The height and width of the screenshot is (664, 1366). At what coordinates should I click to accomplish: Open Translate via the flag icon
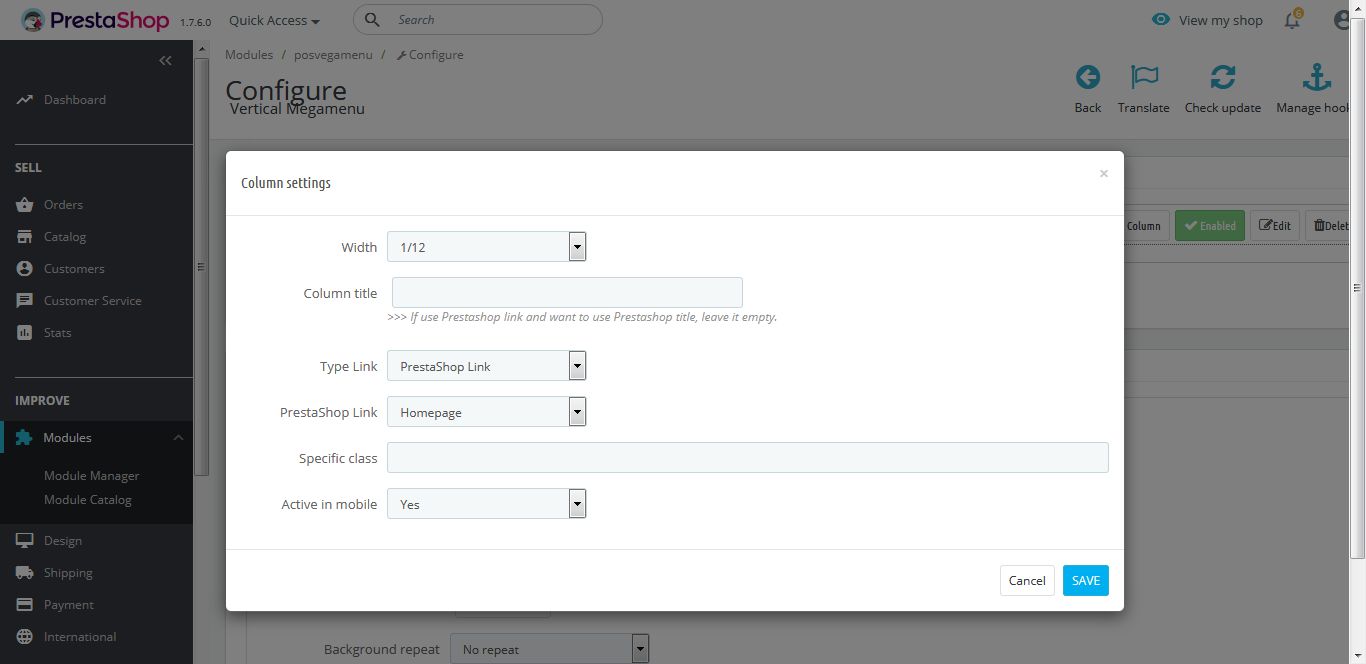tap(1143, 78)
